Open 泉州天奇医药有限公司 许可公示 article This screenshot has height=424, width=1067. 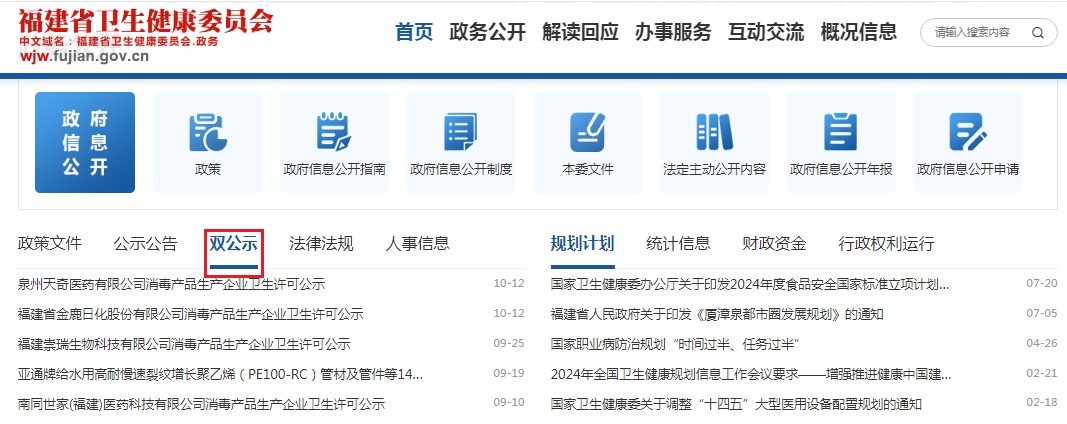[171, 284]
